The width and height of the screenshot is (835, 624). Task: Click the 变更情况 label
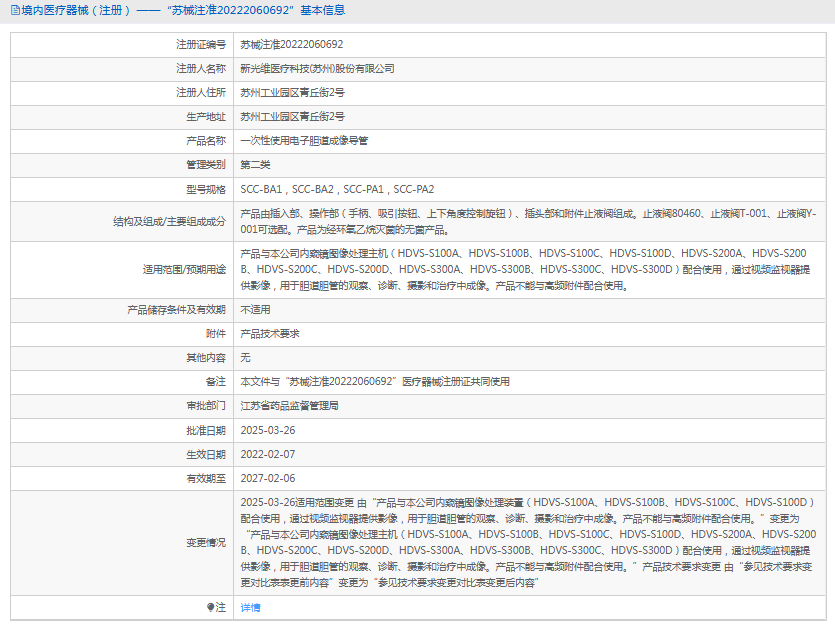pos(206,543)
